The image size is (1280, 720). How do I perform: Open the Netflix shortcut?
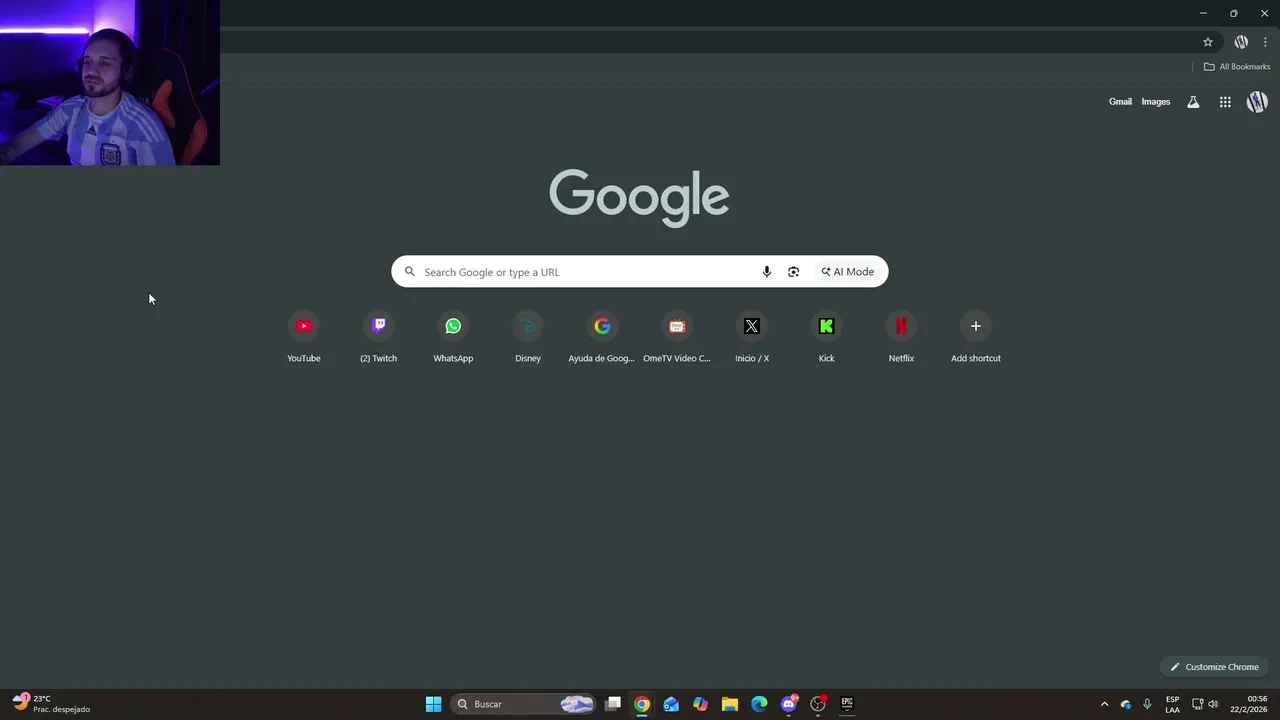click(x=901, y=338)
